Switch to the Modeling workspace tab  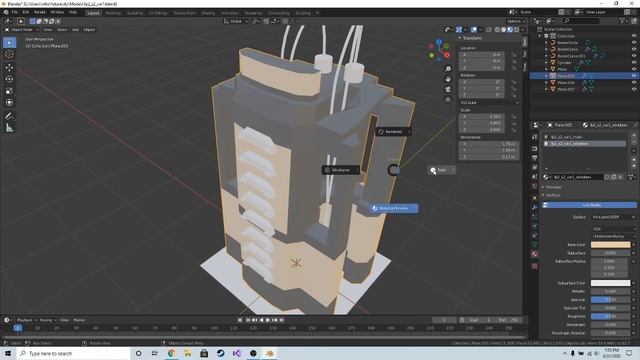(x=113, y=13)
